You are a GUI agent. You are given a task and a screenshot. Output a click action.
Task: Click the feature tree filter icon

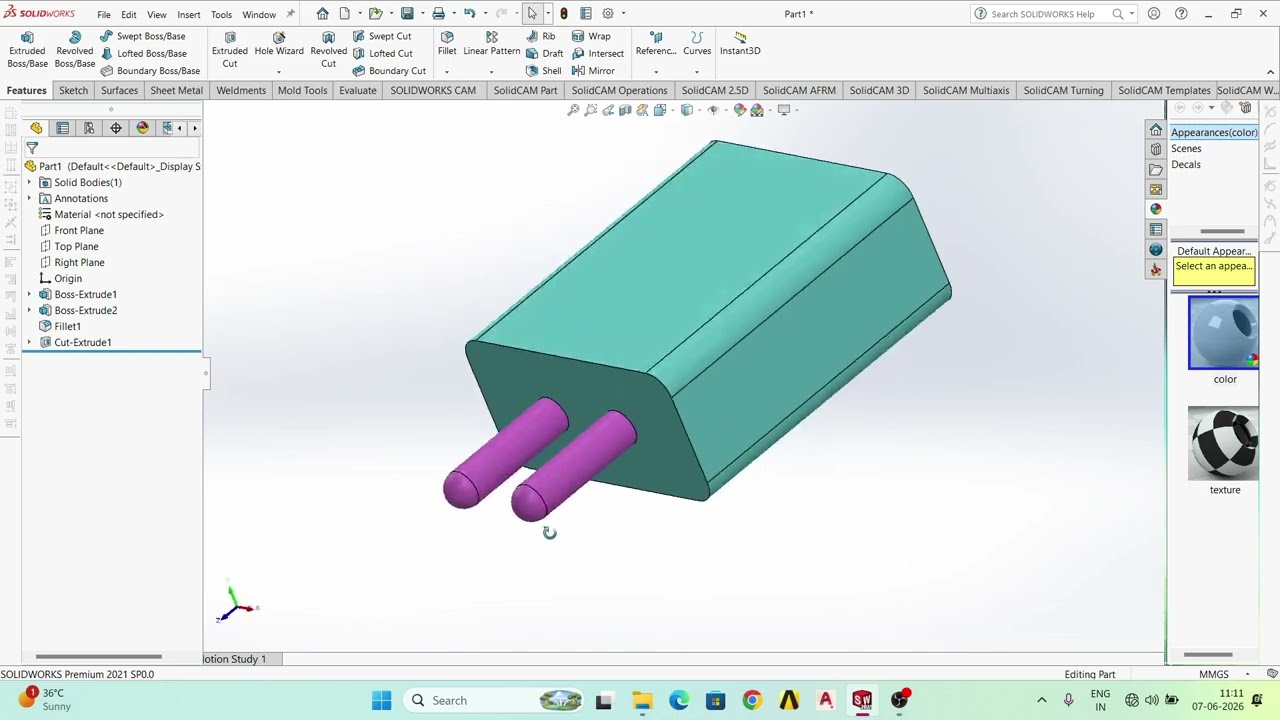coord(32,148)
